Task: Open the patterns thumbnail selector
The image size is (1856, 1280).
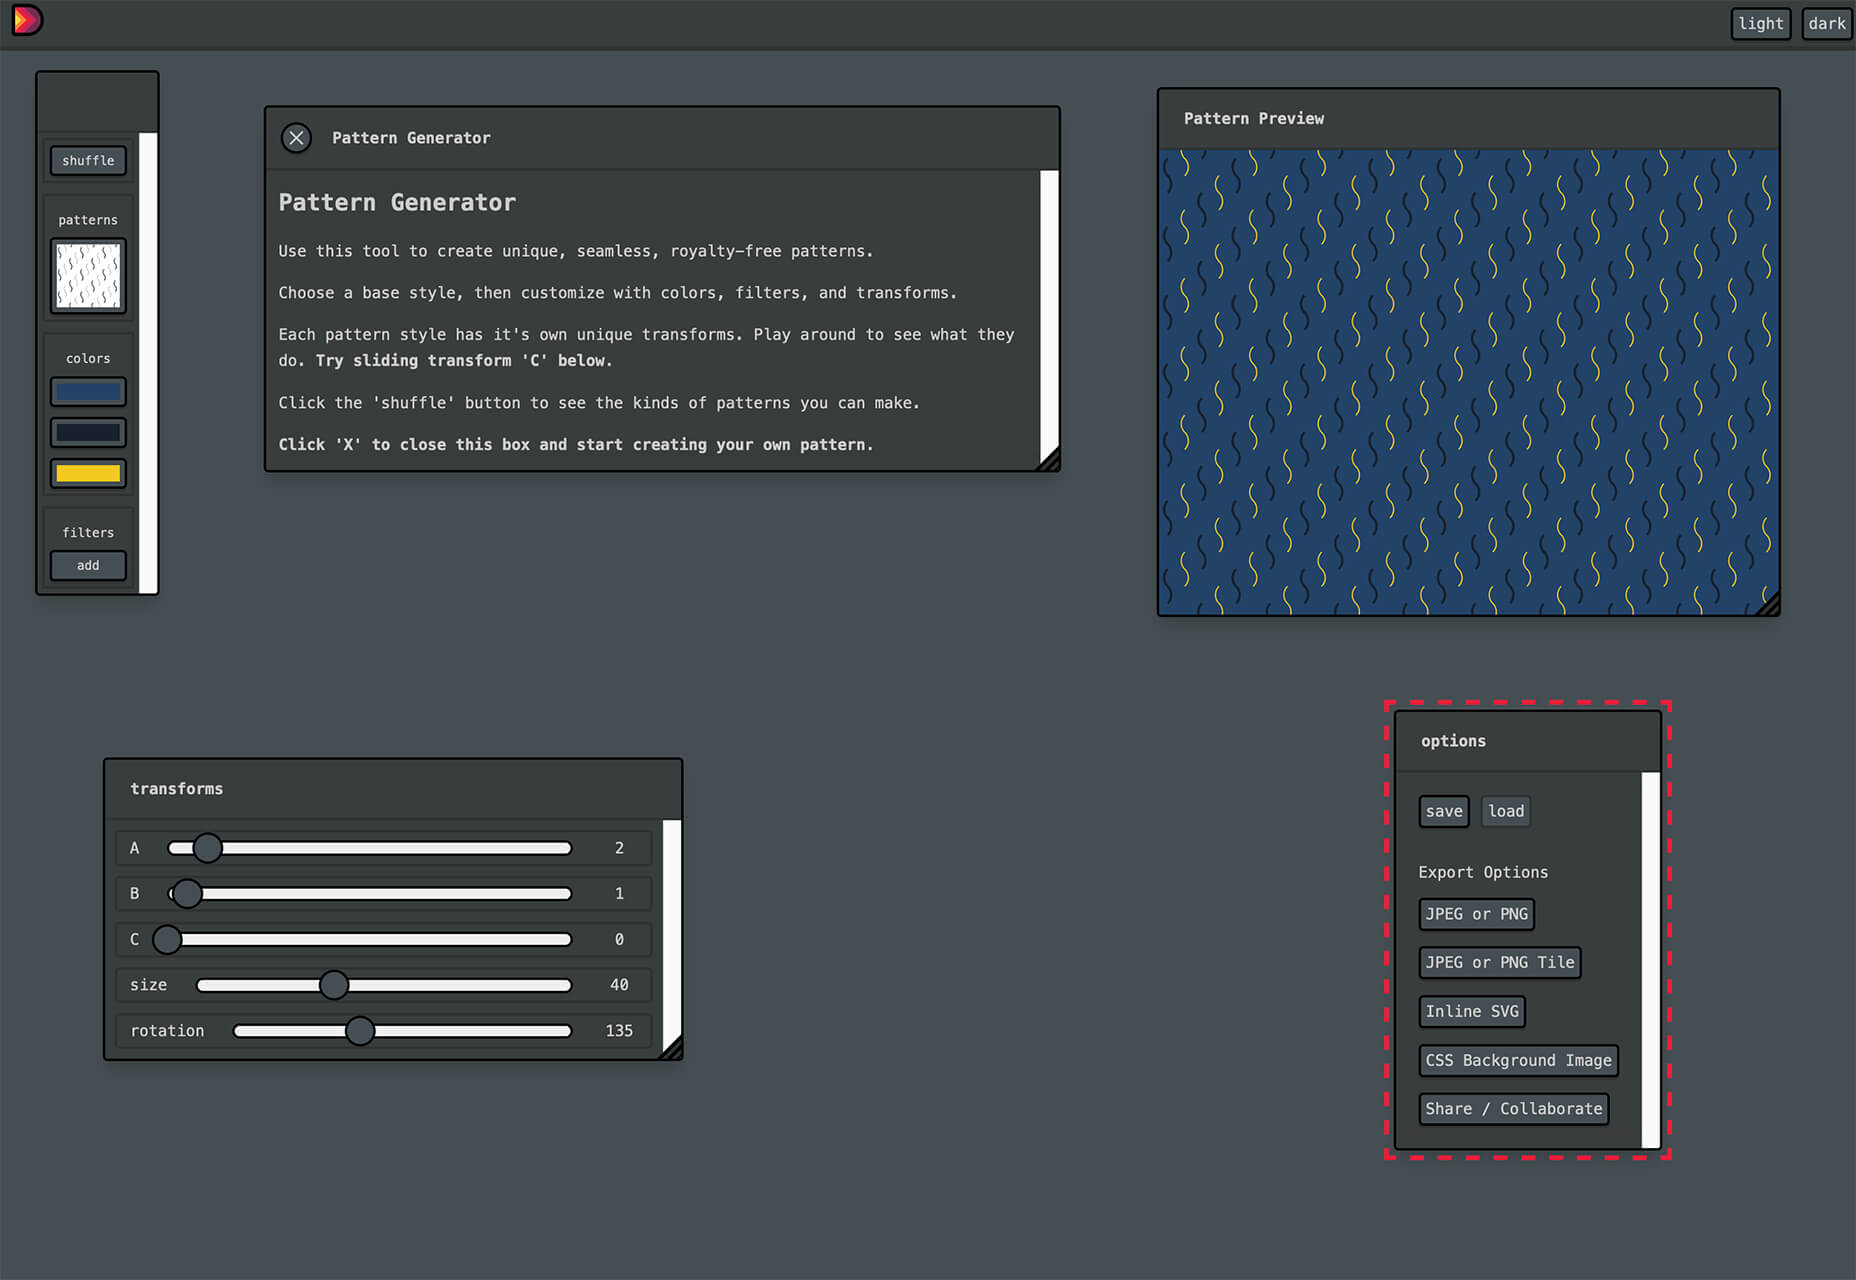Action: (88, 276)
